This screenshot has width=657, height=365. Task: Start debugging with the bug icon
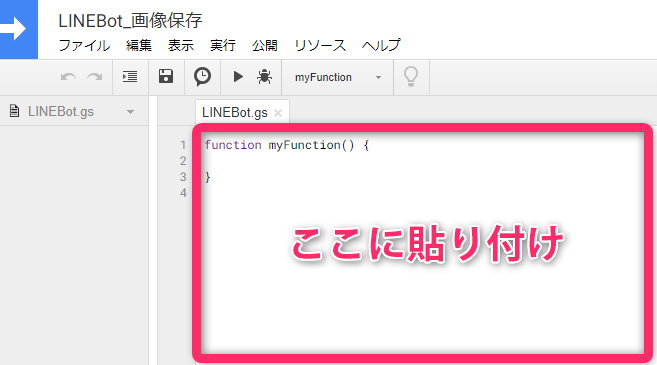click(x=264, y=77)
